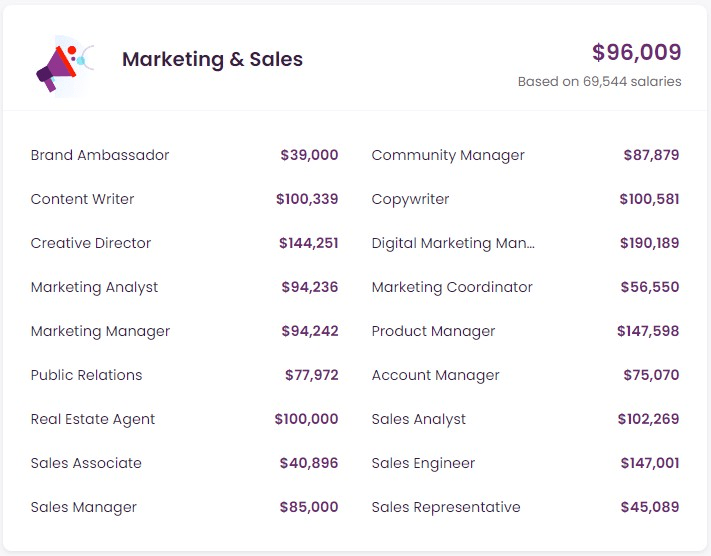Open the Marketing Manager listing
The height and width of the screenshot is (556, 711).
[100, 331]
